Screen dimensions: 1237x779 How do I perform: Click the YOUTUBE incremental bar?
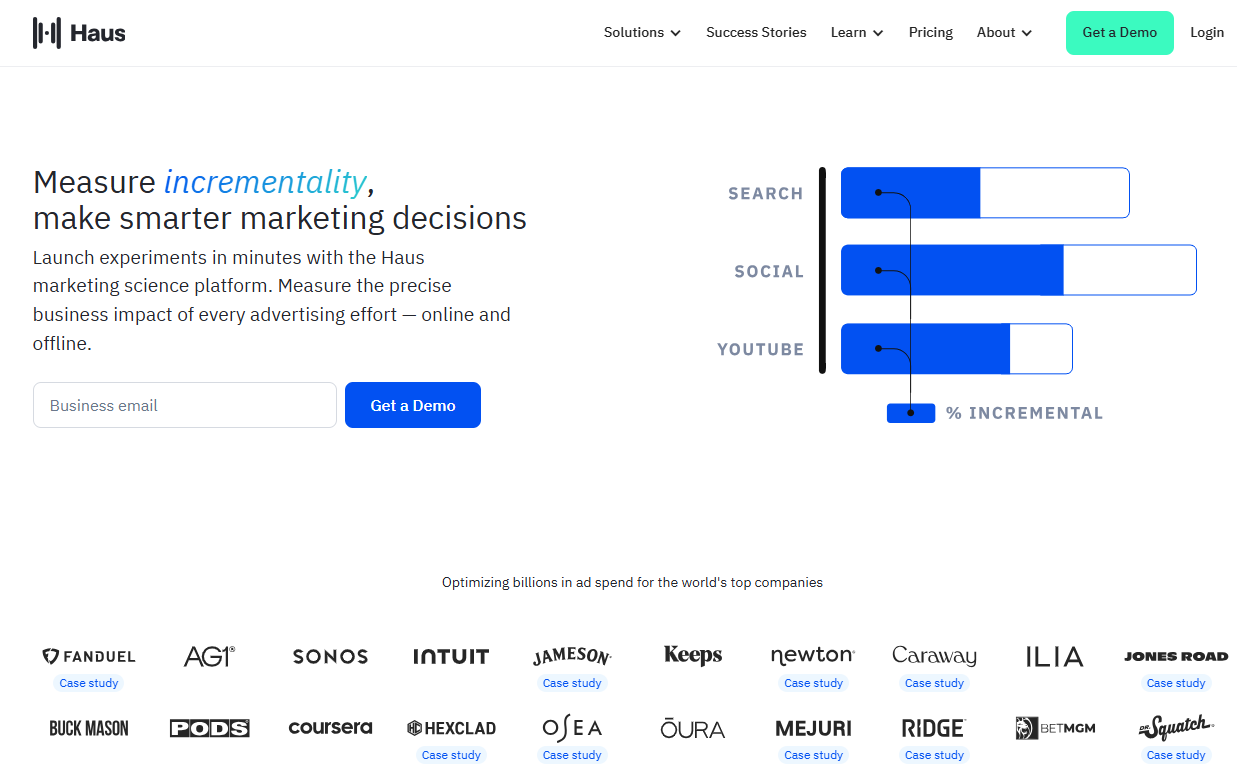[x=957, y=349]
